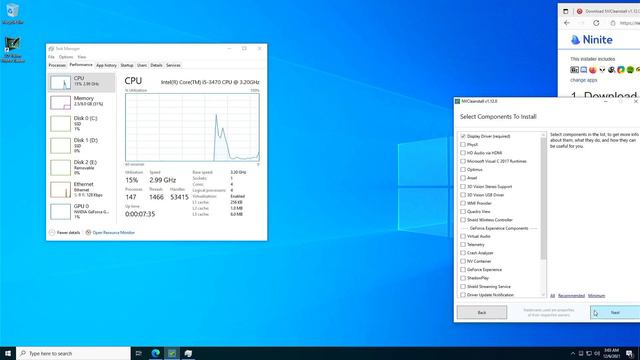This screenshot has height=360, width=640.
Task: Select Disk 0 (C:) in sidebar
Action: point(81,124)
